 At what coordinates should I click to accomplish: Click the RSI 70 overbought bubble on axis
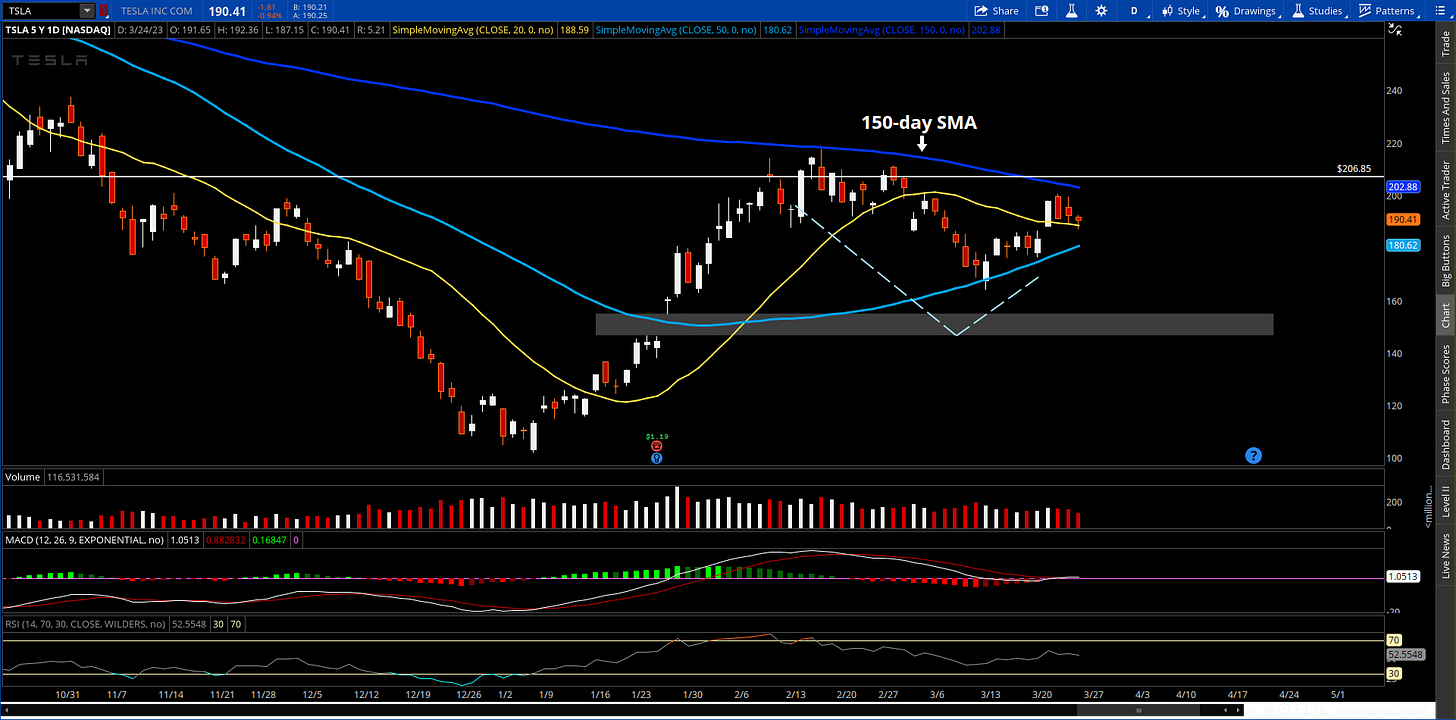(x=1394, y=639)
